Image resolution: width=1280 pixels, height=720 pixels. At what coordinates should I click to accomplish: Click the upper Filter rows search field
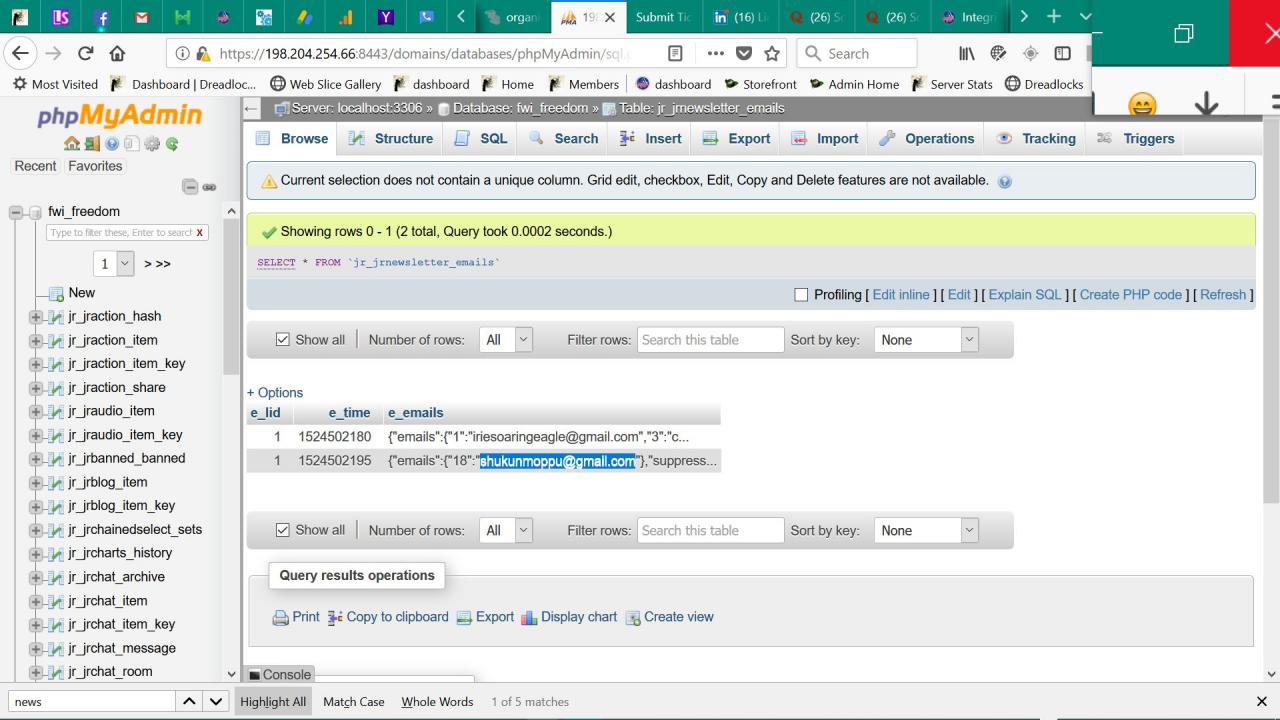pyautogui.click(x=710, y=340)
